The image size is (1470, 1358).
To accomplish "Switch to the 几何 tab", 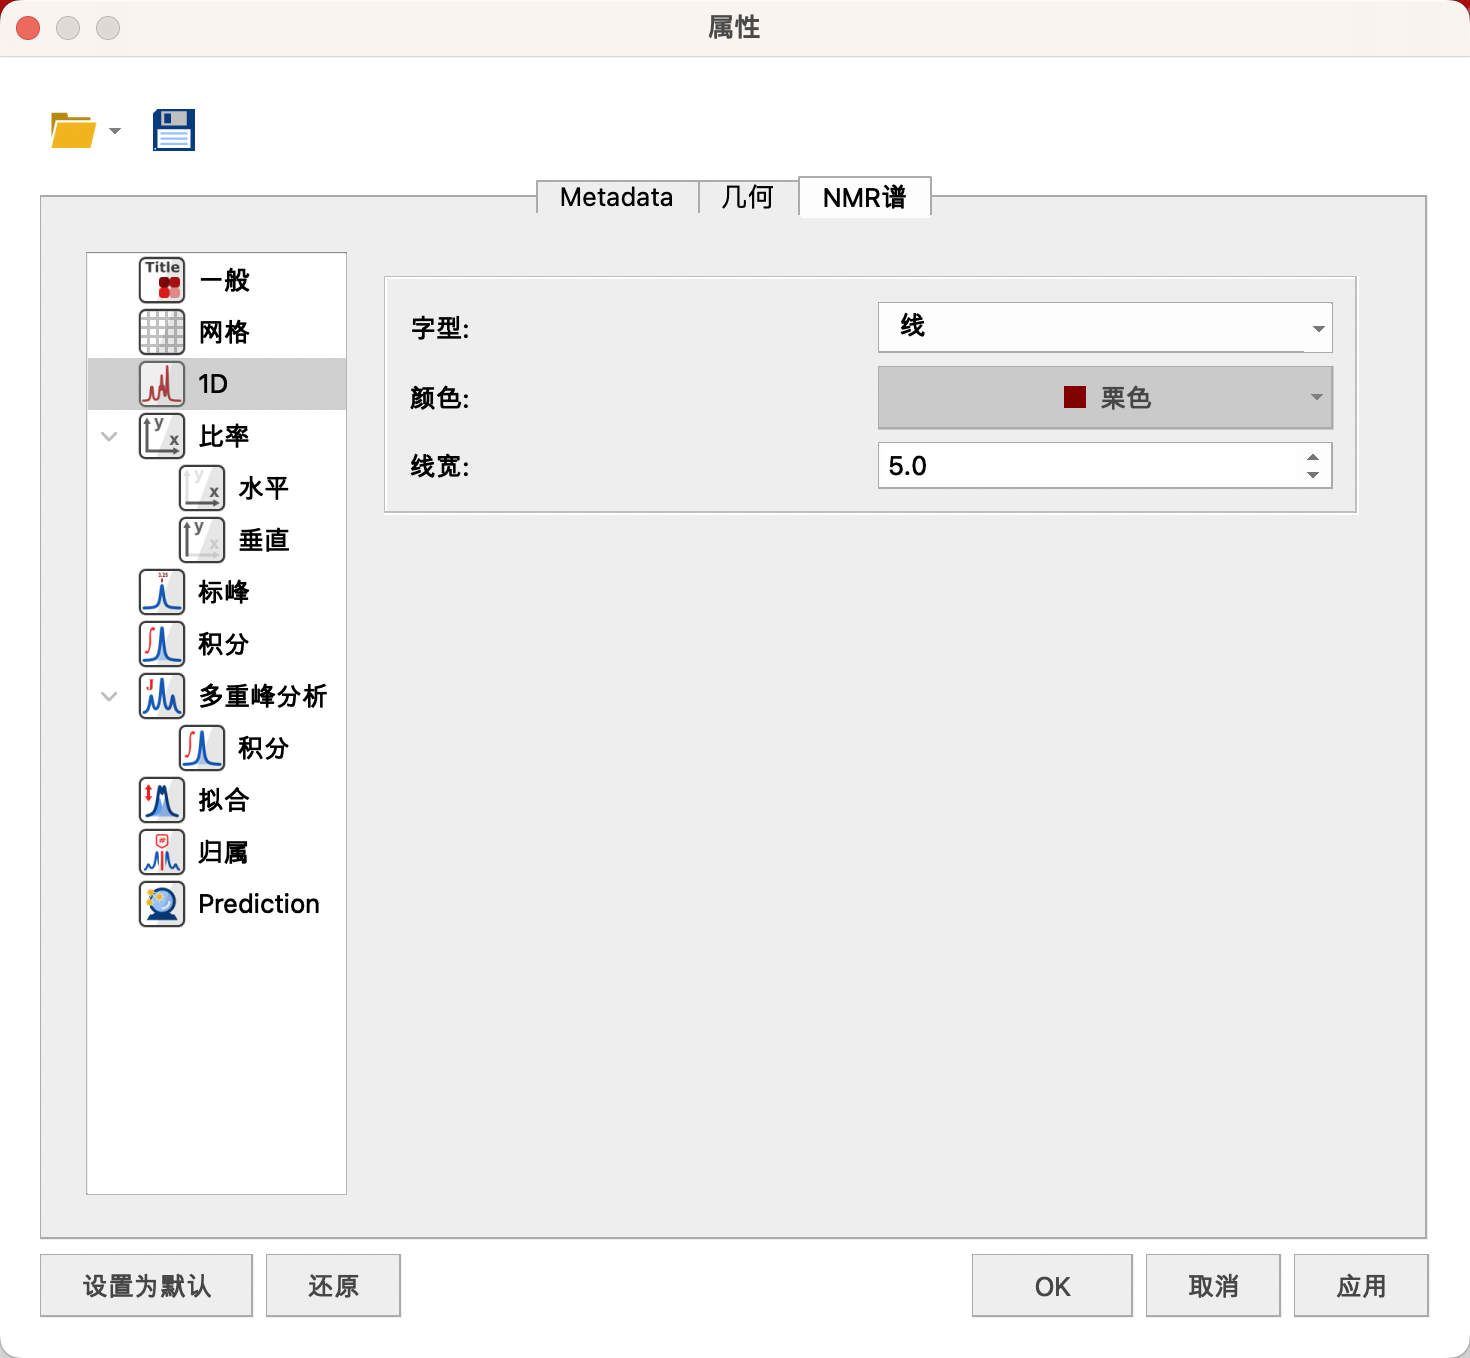I will [x=748, y=197].
